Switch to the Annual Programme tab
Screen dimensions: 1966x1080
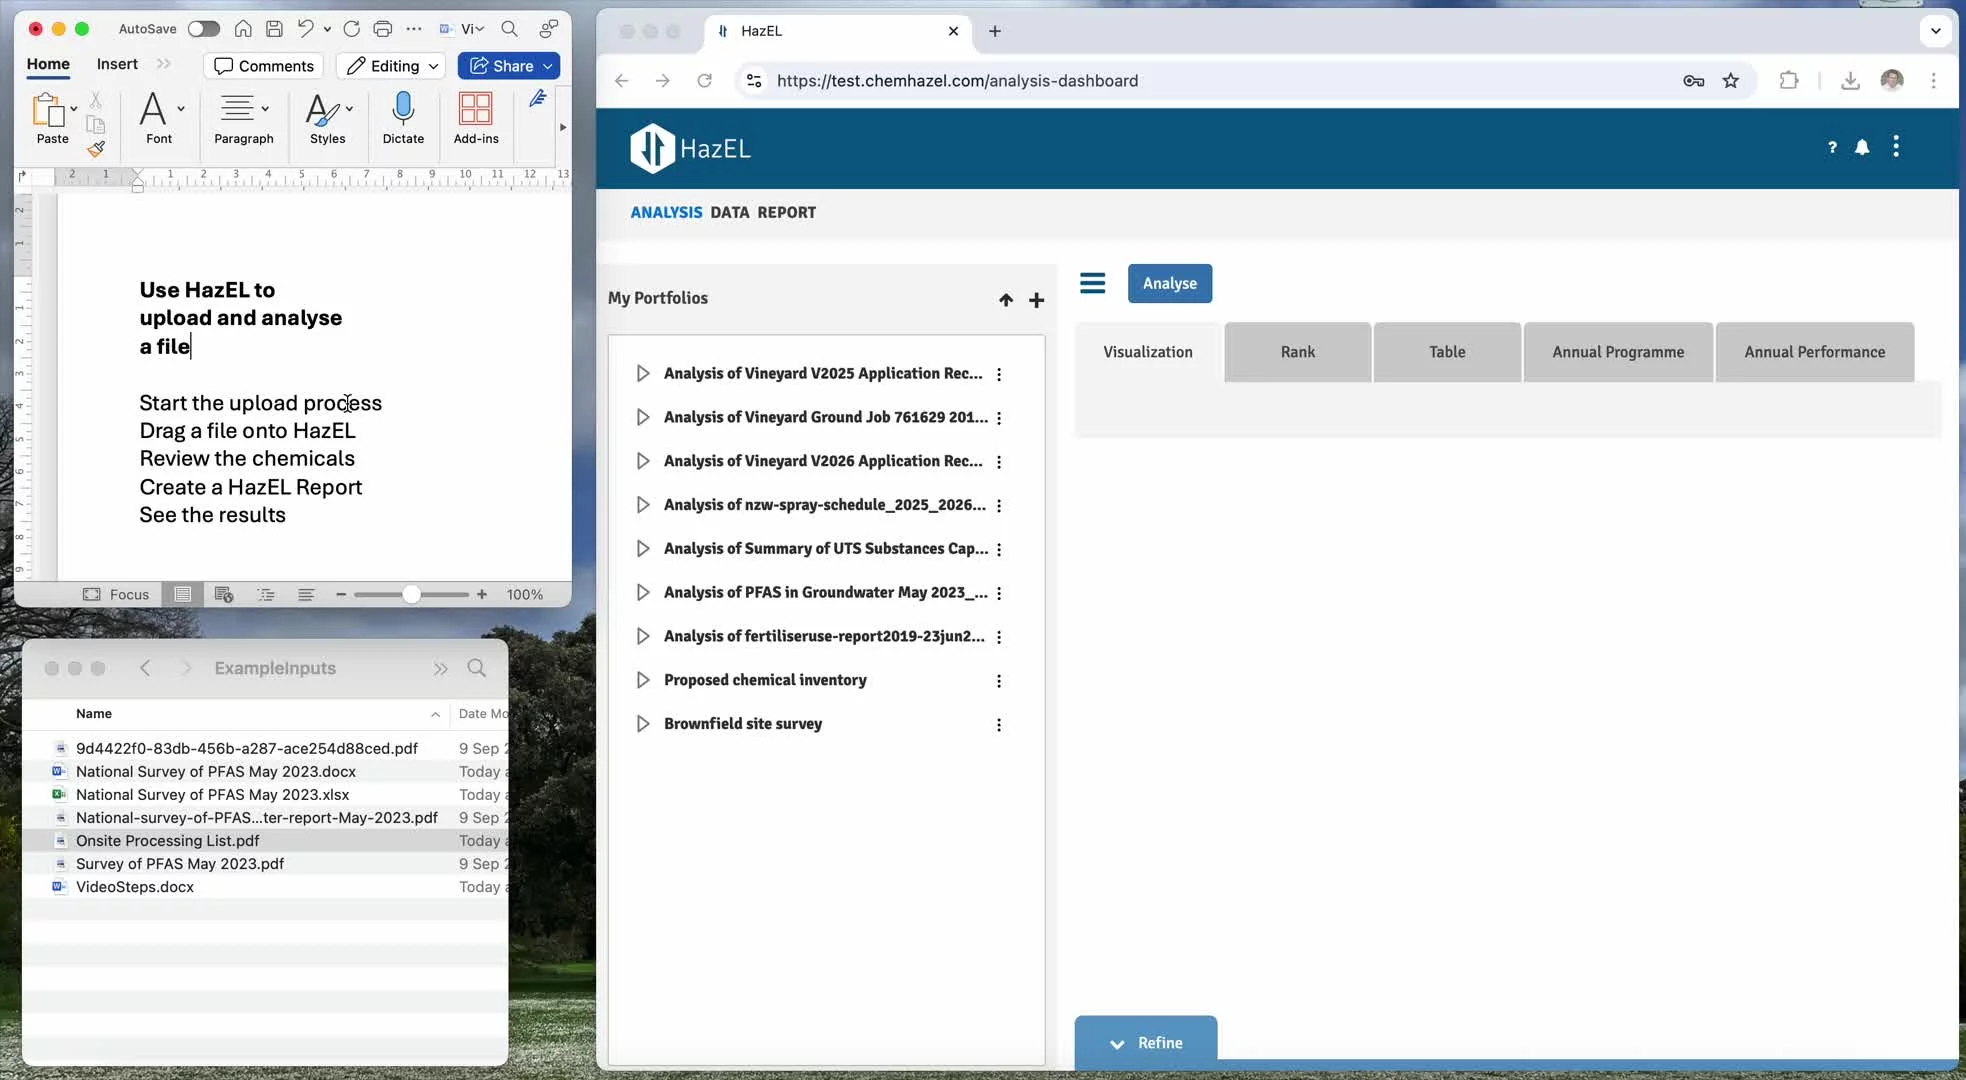point(1617,352)
